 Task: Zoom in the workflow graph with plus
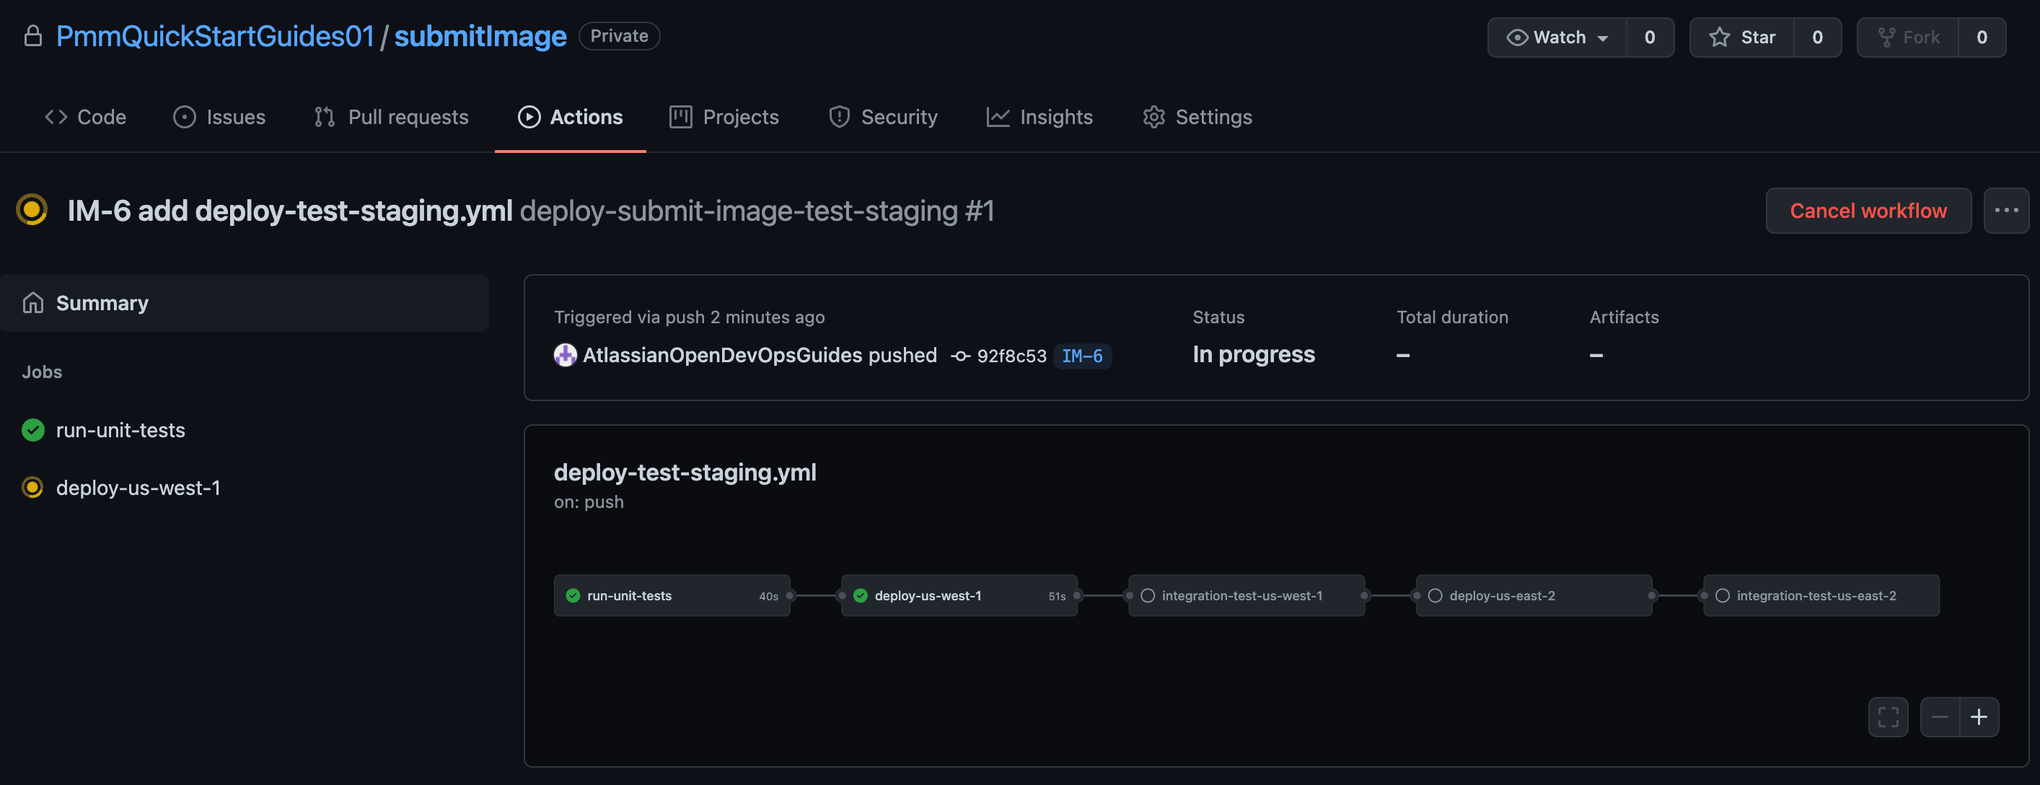(1979, 717)
